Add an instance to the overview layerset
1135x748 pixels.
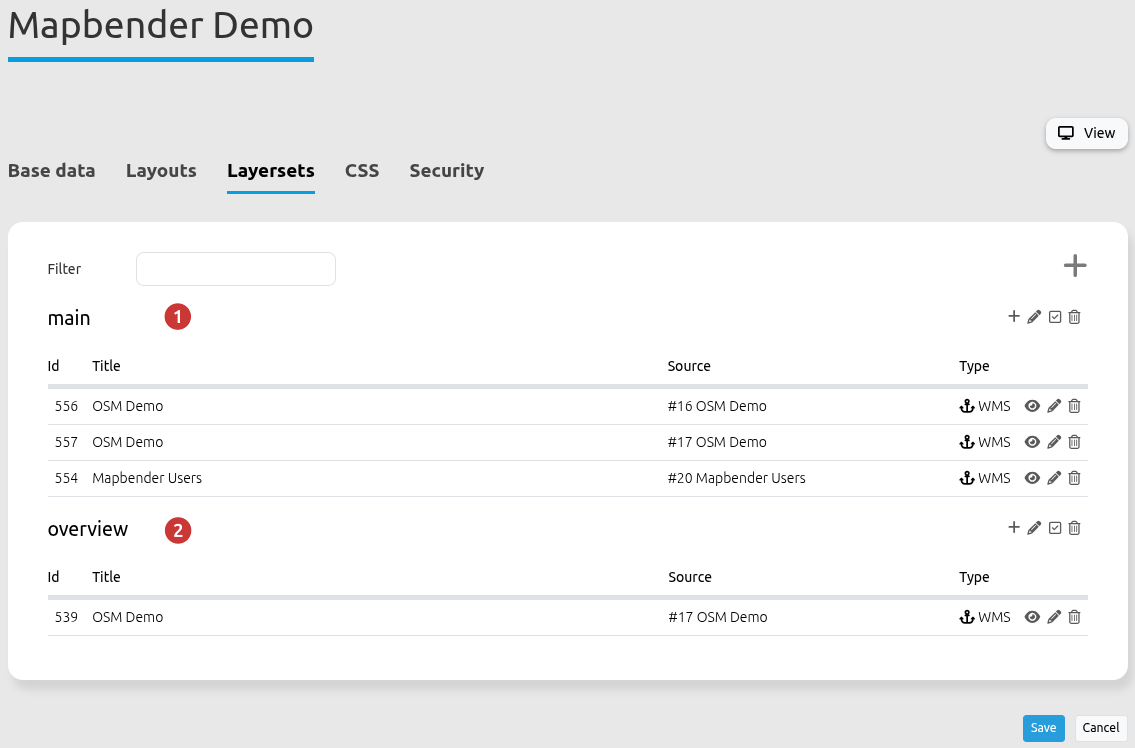[x=1013, y=528]
